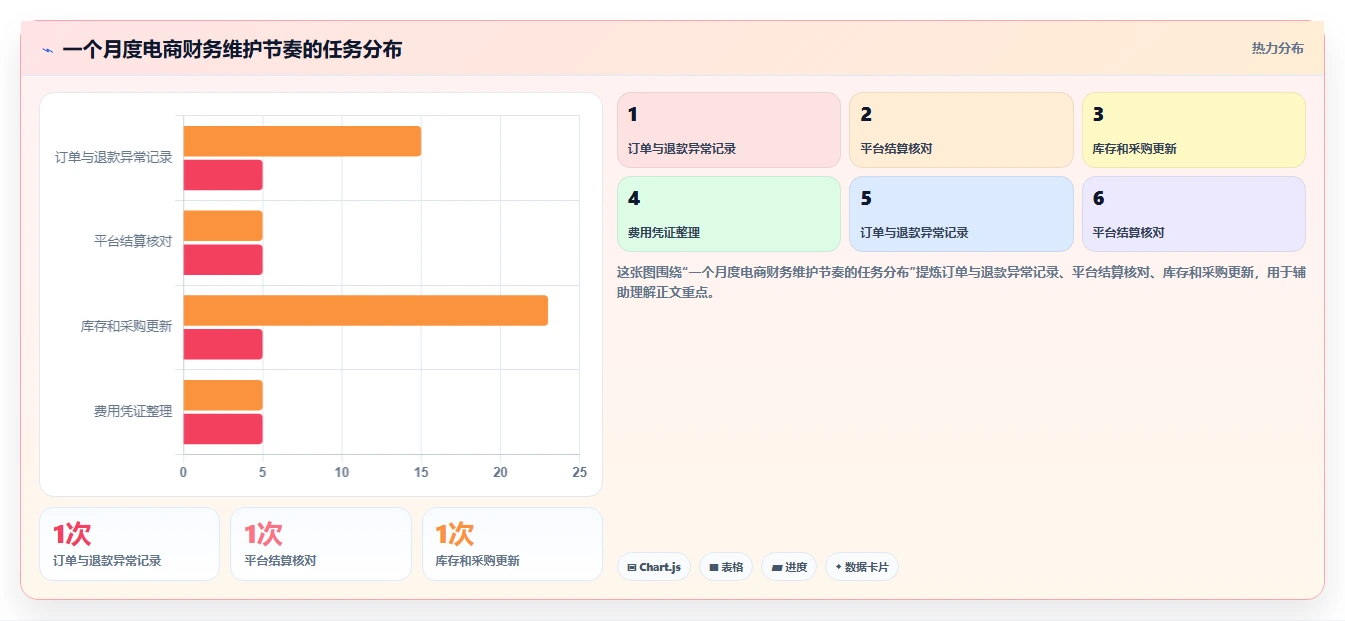Screen dimensions: 1345x621
Task: Click the chart axis label 库存和采购更新
Action: tap(127, 327)
